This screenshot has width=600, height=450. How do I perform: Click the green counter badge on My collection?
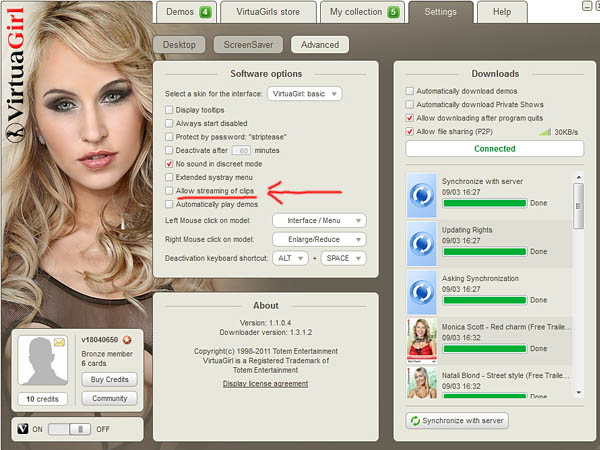(393, 12)
